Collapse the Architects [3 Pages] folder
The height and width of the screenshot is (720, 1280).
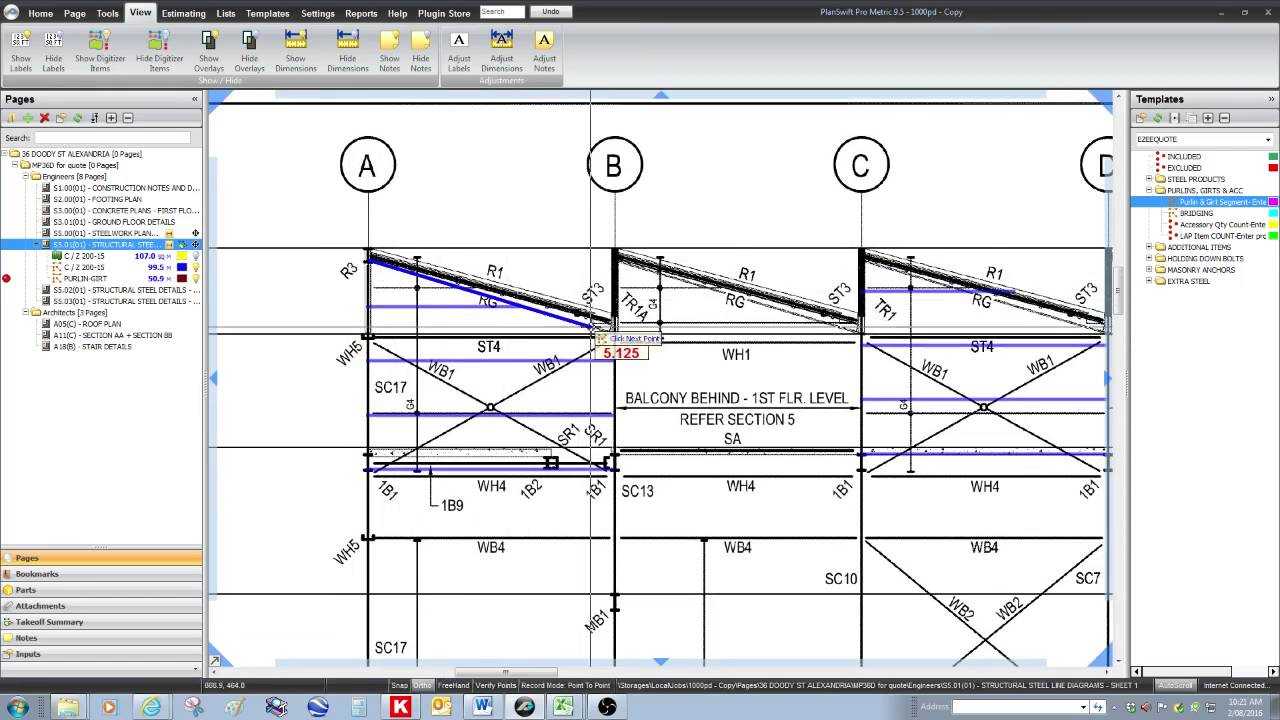click(x=26, y=312)
